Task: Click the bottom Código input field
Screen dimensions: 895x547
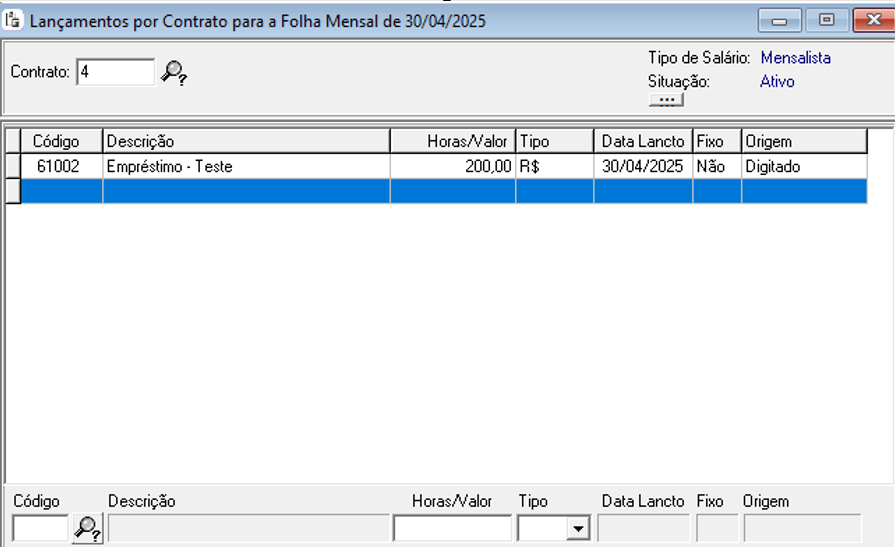Action: click(40, 528)
